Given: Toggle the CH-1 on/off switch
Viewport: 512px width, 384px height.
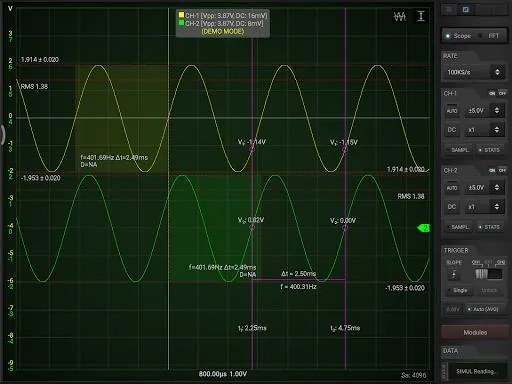Looking at the screenshot, I should pos(497,93).
